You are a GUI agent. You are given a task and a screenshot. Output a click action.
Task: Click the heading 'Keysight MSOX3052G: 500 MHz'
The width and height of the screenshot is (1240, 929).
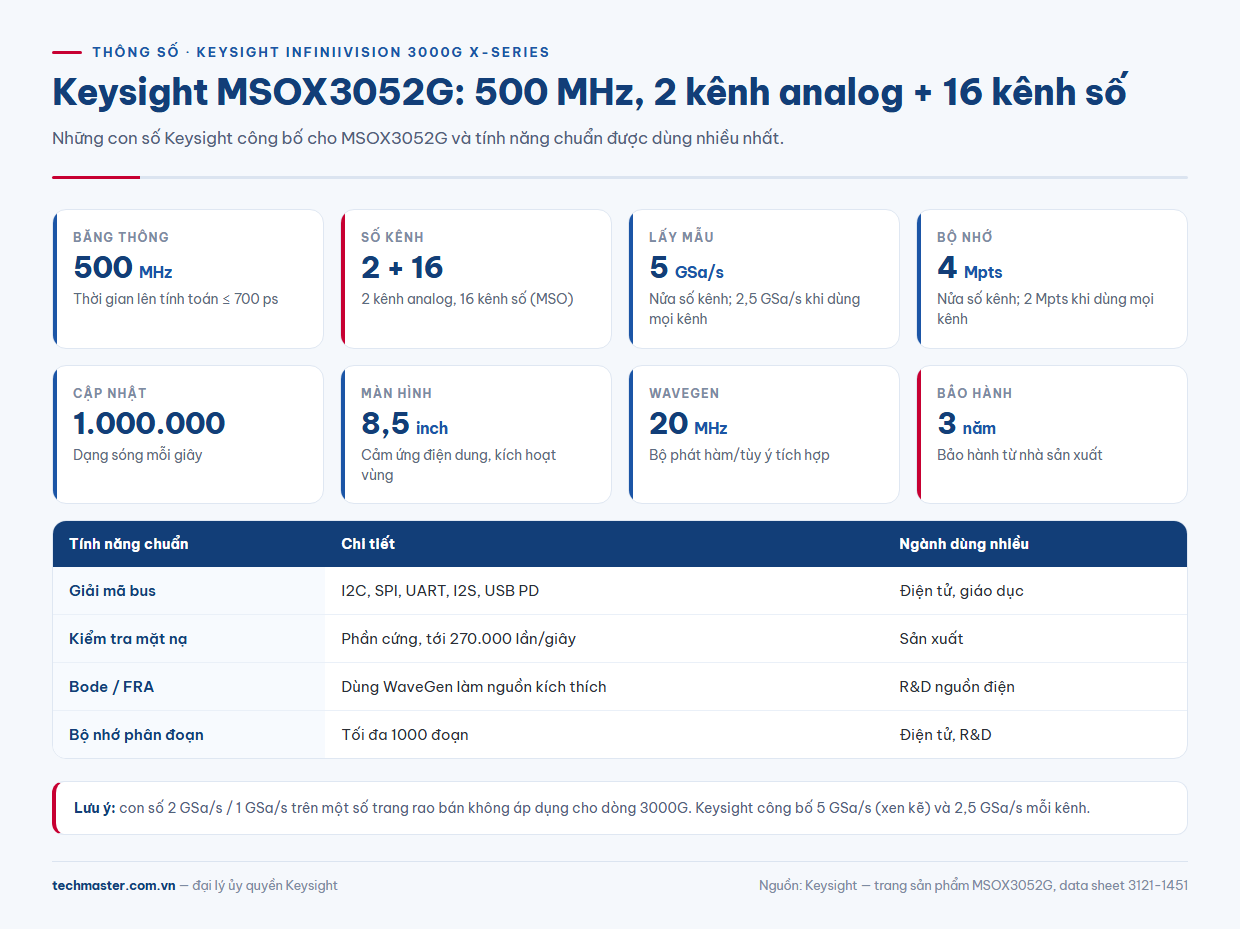pyautogui.click(x=590, y=92)
